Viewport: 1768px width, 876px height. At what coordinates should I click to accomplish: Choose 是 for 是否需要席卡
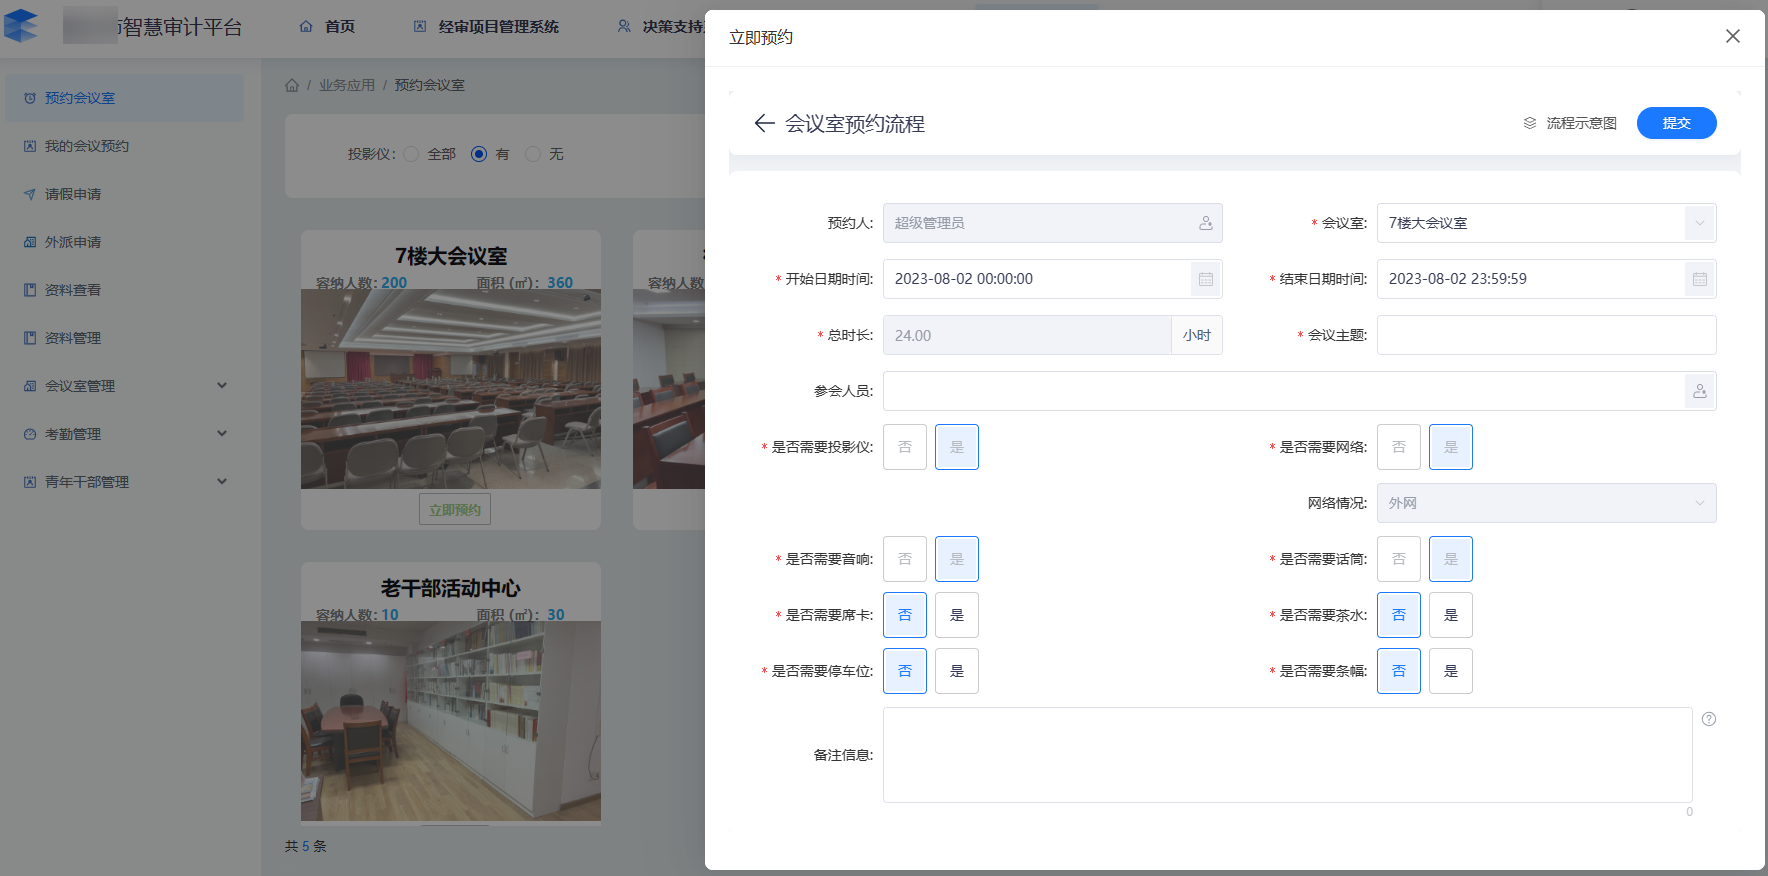(957, 615)
